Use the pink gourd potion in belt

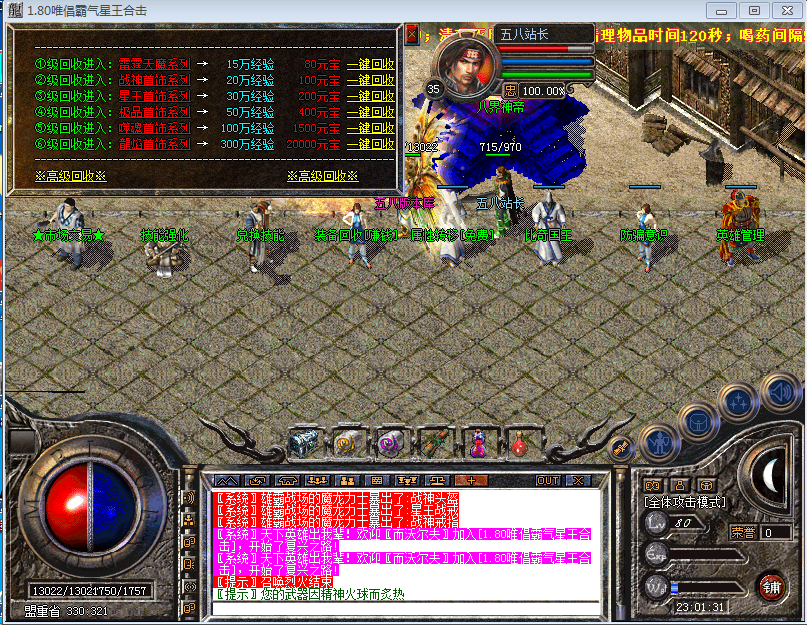coord(479,443)
